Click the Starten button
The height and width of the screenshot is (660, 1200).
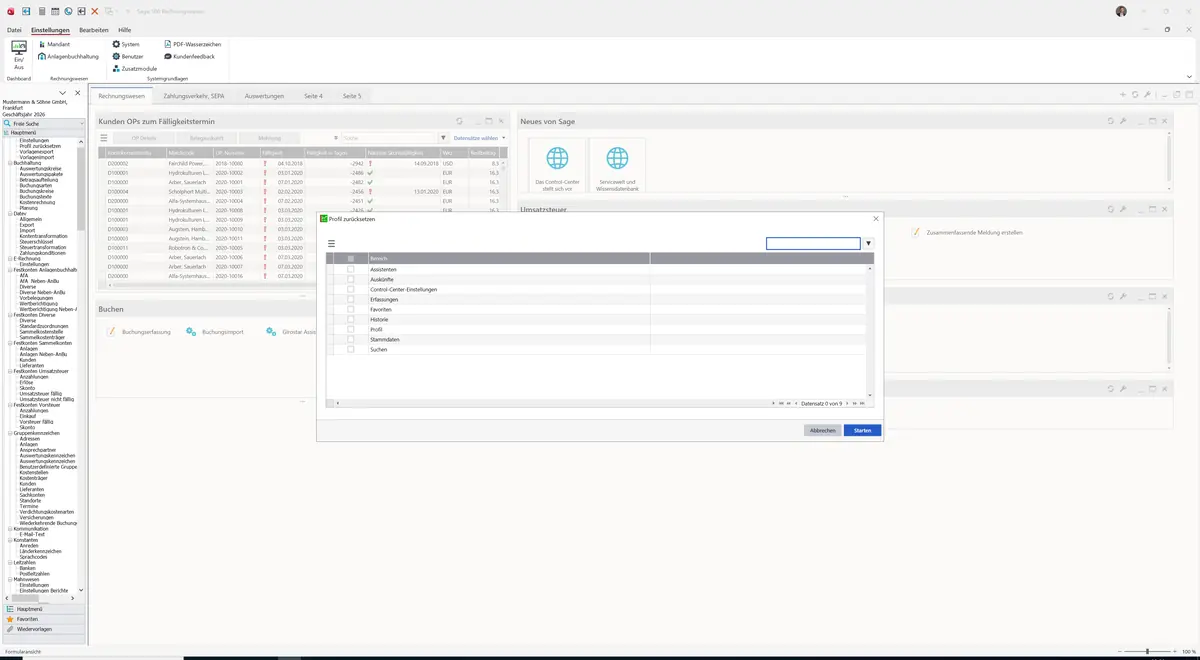point(862,430)
